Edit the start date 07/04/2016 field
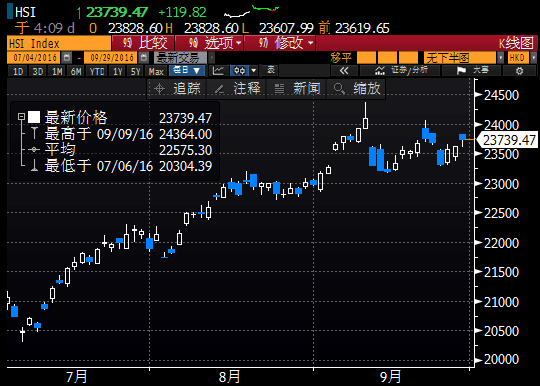Screen dimensions: 540x386 click(34, 58)
